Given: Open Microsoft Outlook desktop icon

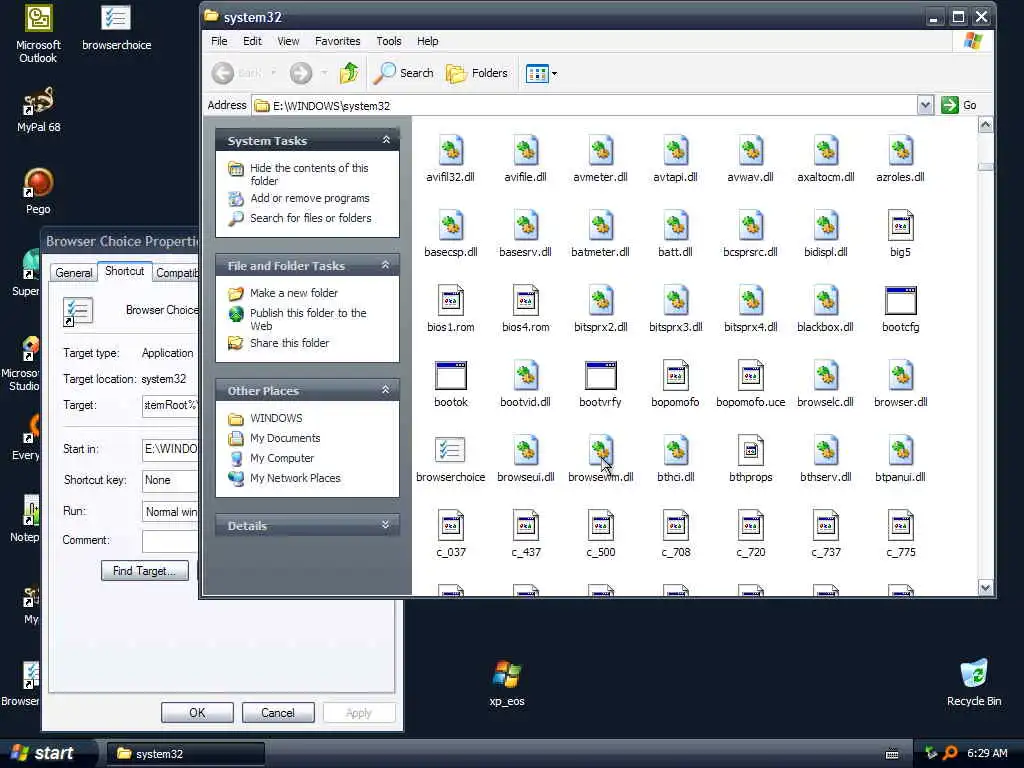Looking at the screenshot, I should point(38,34).
